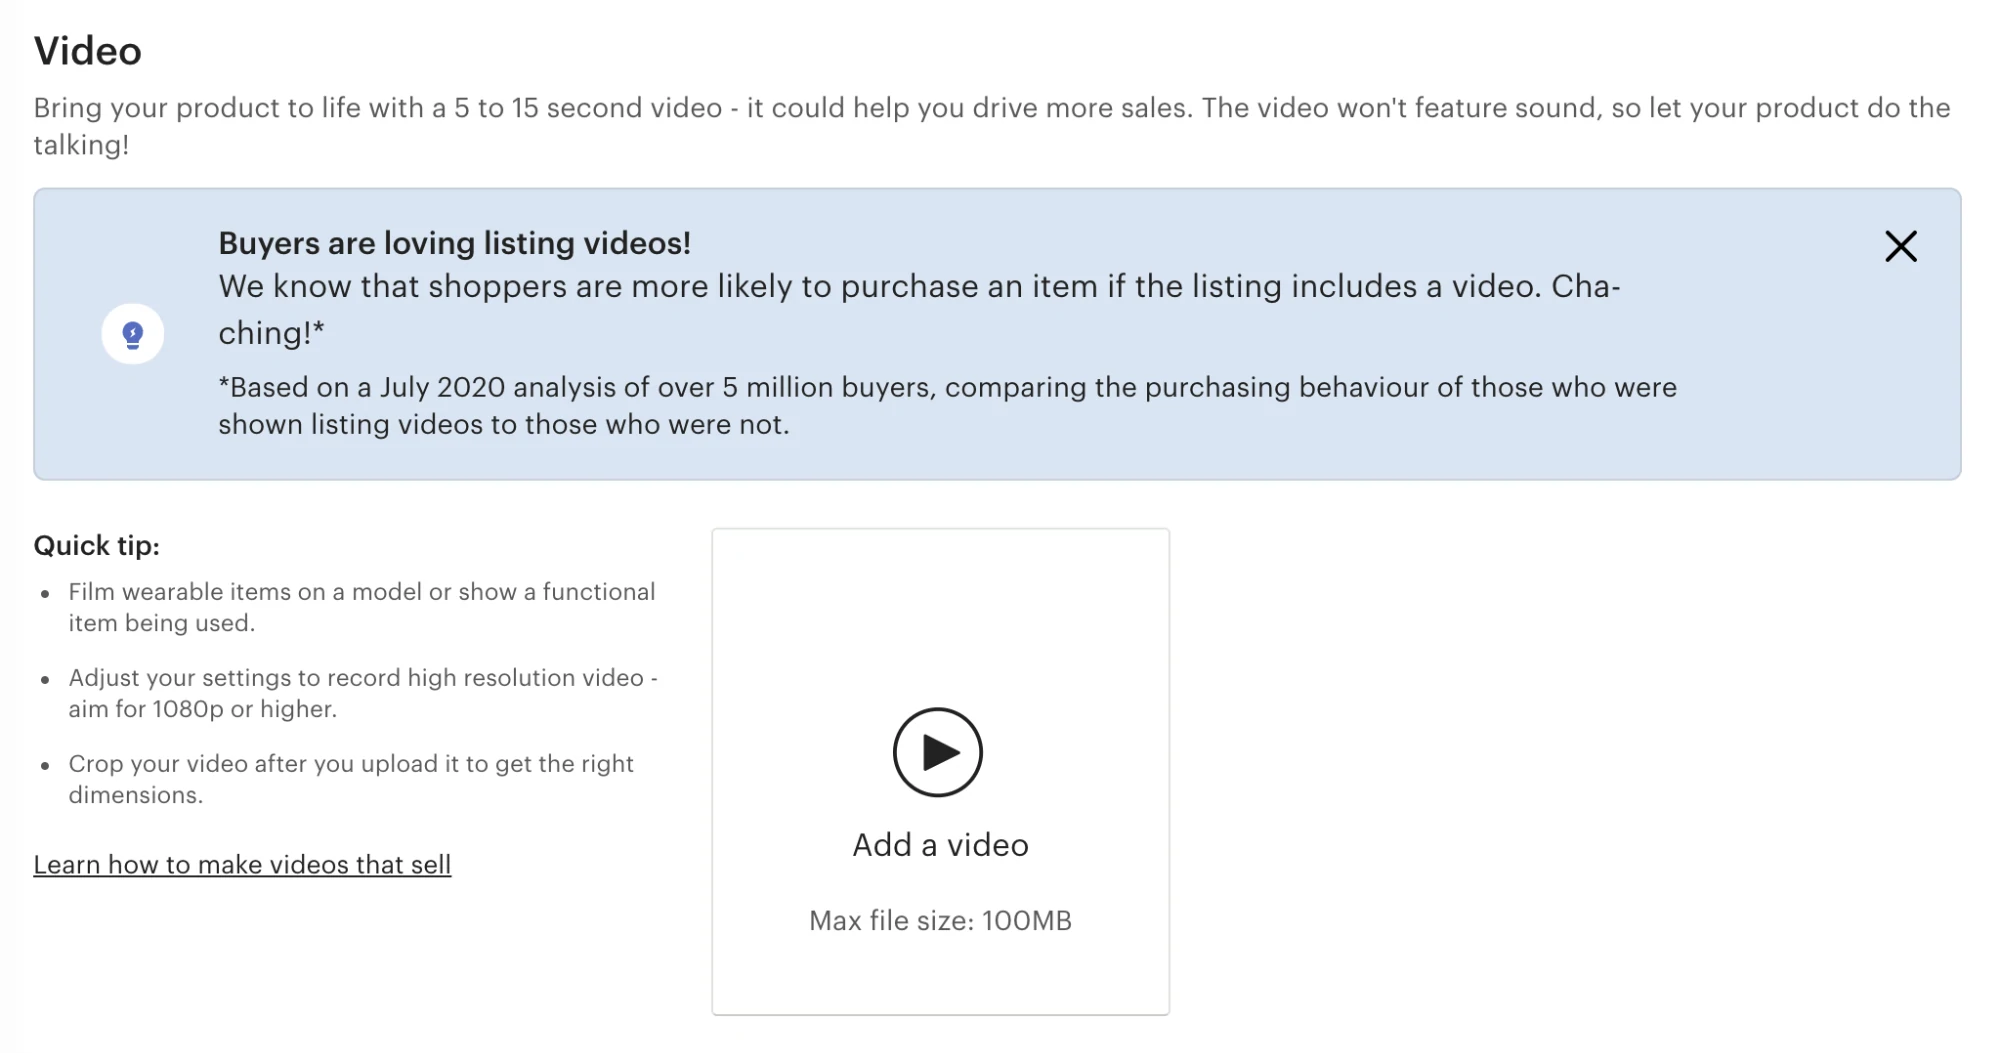Click the tip about 1080p resolution
Viewport: 1999px width, 1054px height.
361,693
